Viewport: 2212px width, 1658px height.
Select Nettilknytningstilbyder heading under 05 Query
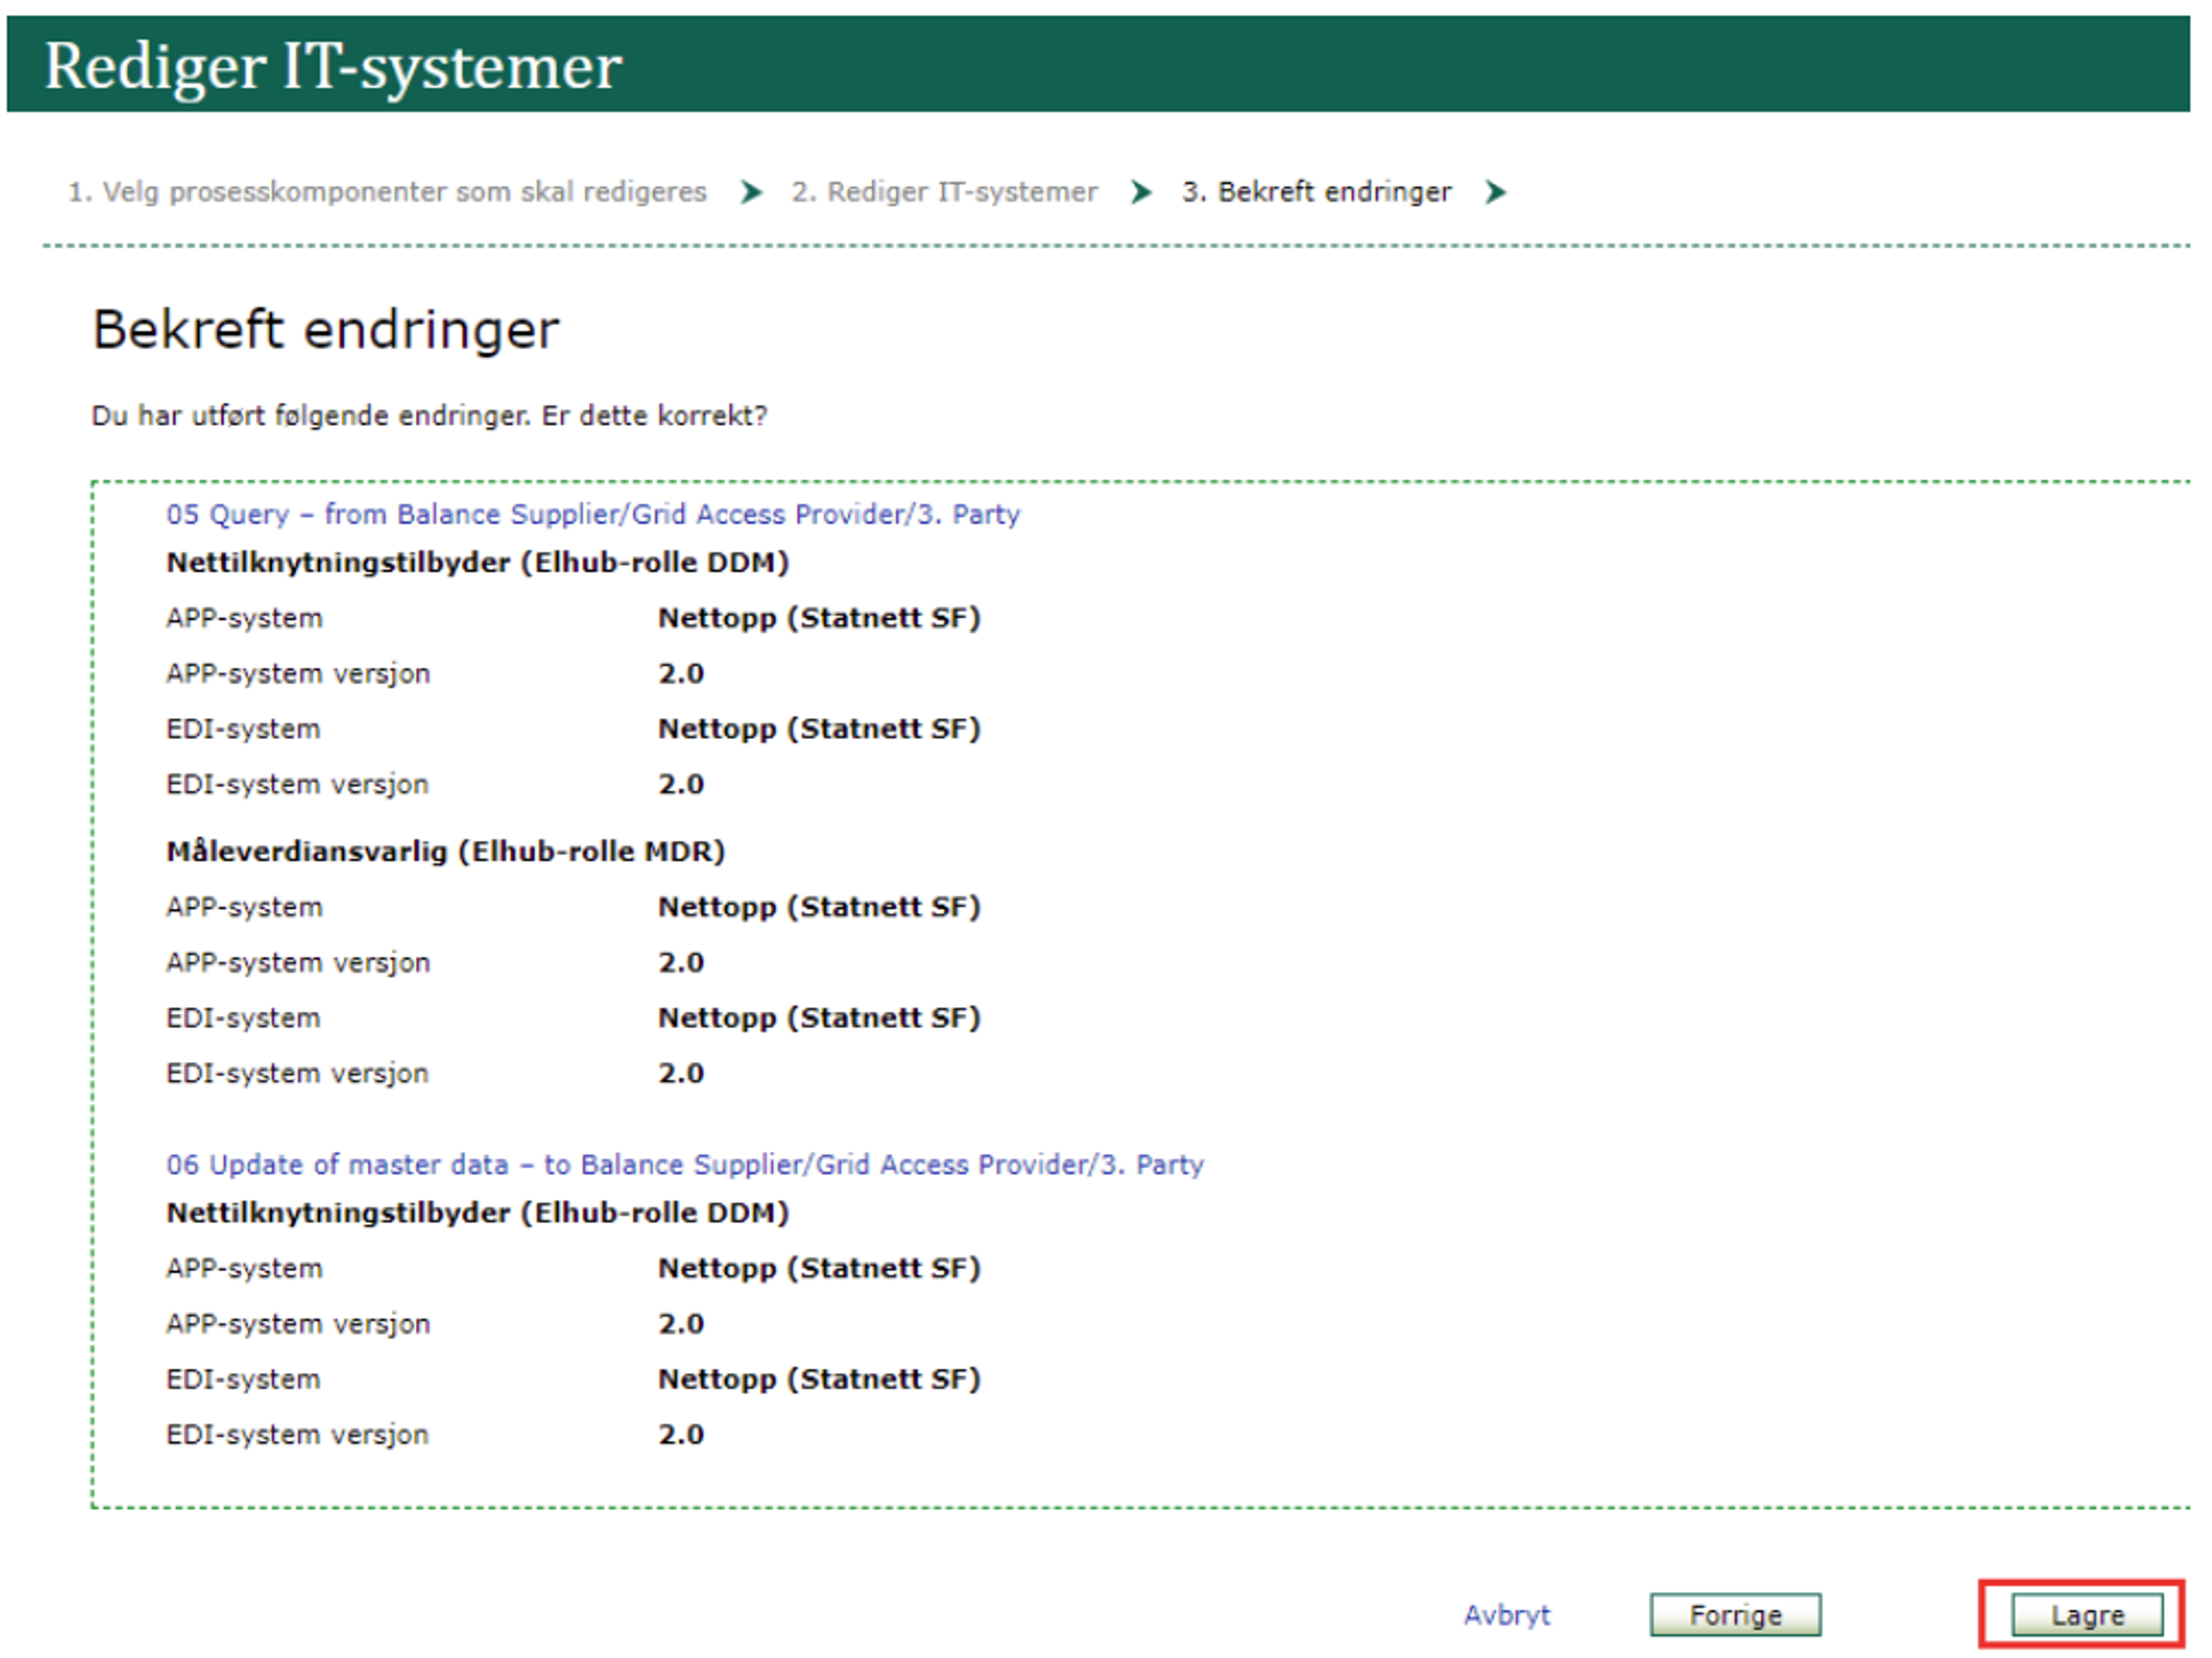click(x=477, y=562)
